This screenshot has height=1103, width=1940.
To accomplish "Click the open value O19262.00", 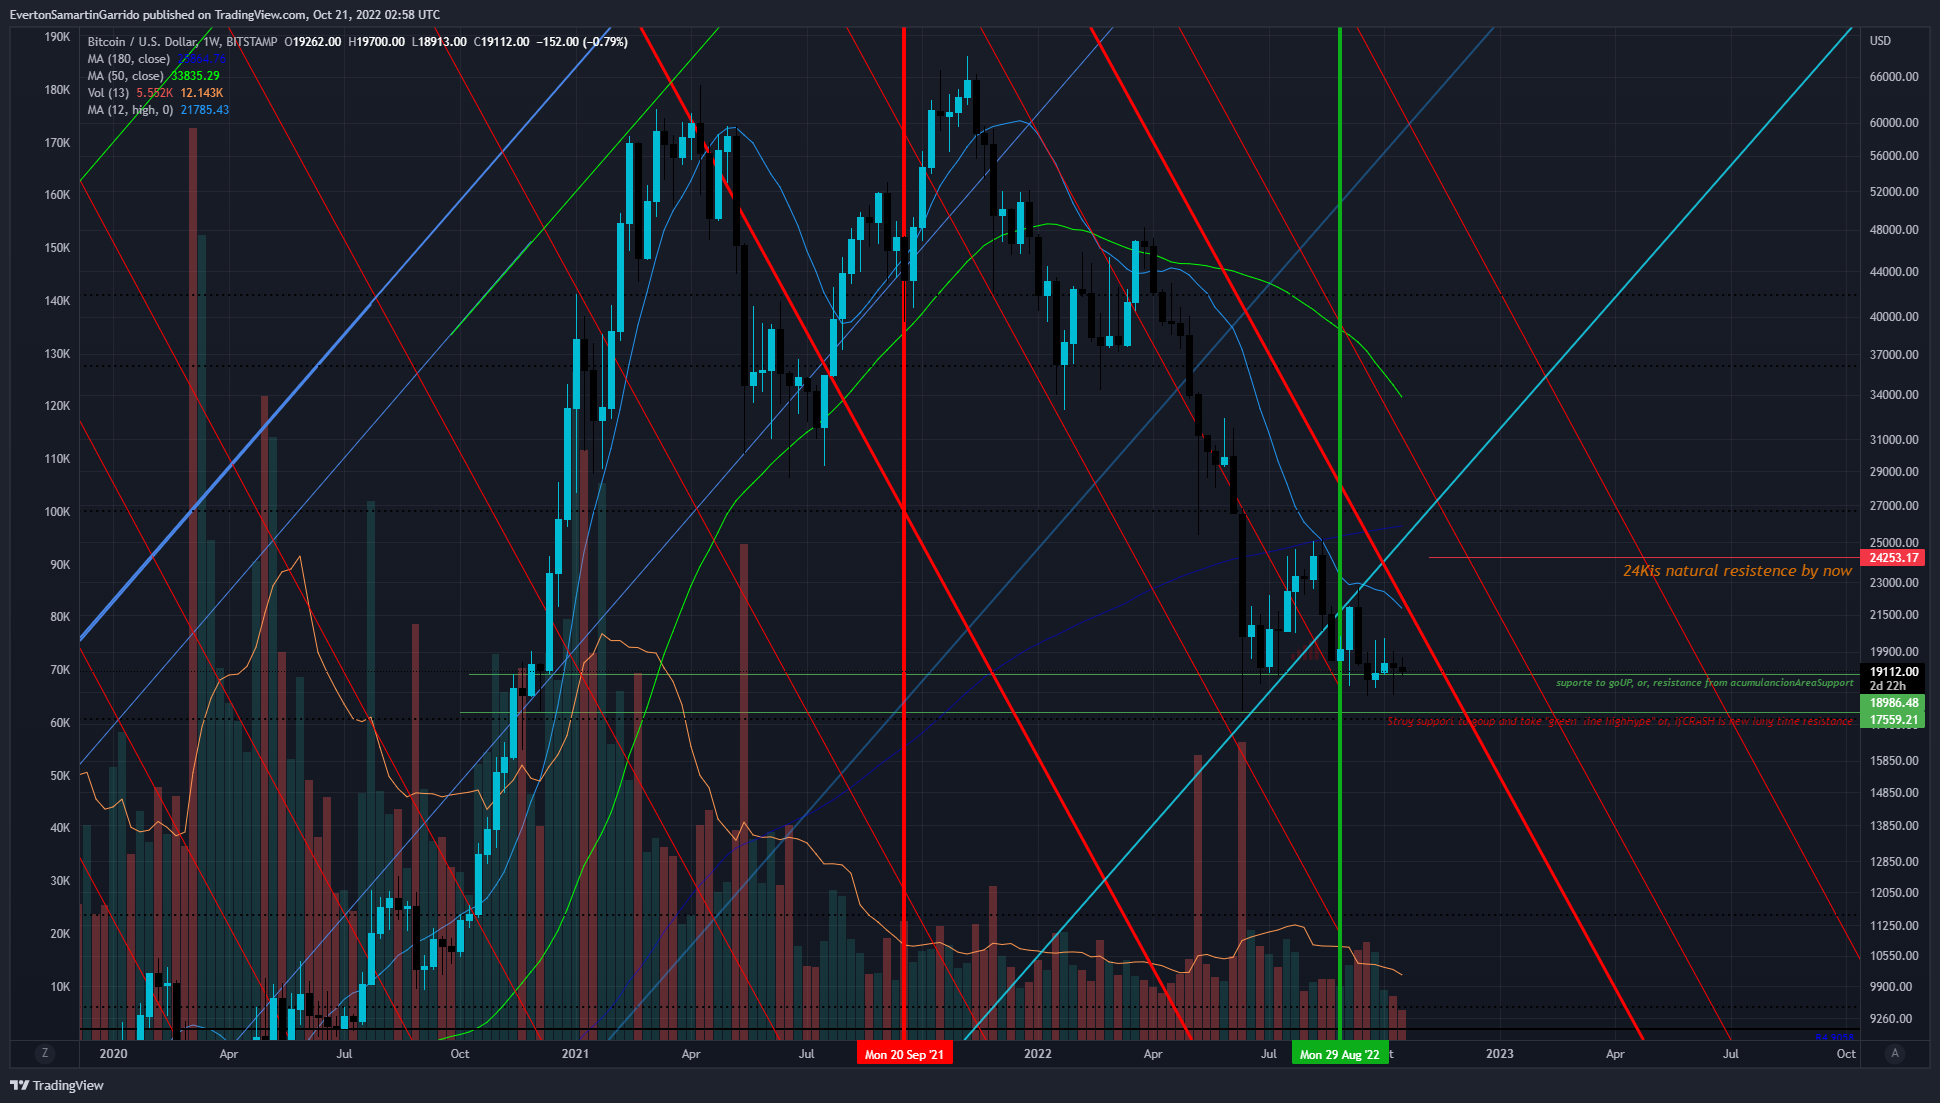I will point(313,42).
